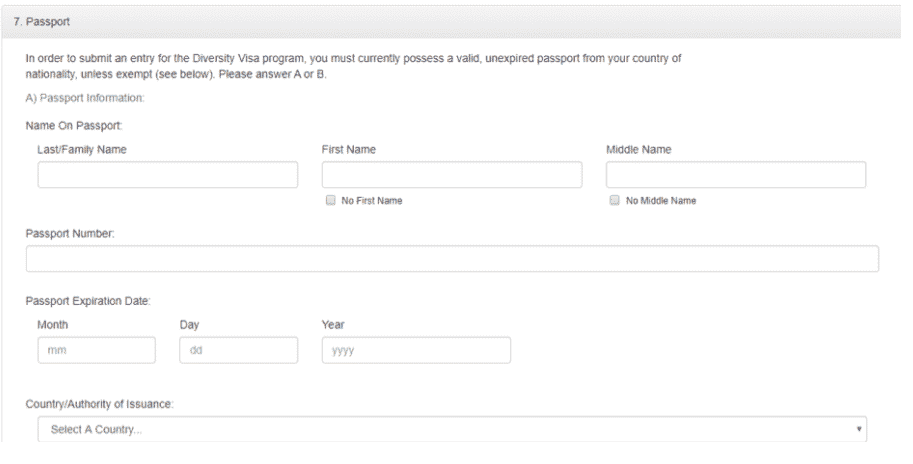
Task: Focus the First Name text box
Action: tap(451, 175)
